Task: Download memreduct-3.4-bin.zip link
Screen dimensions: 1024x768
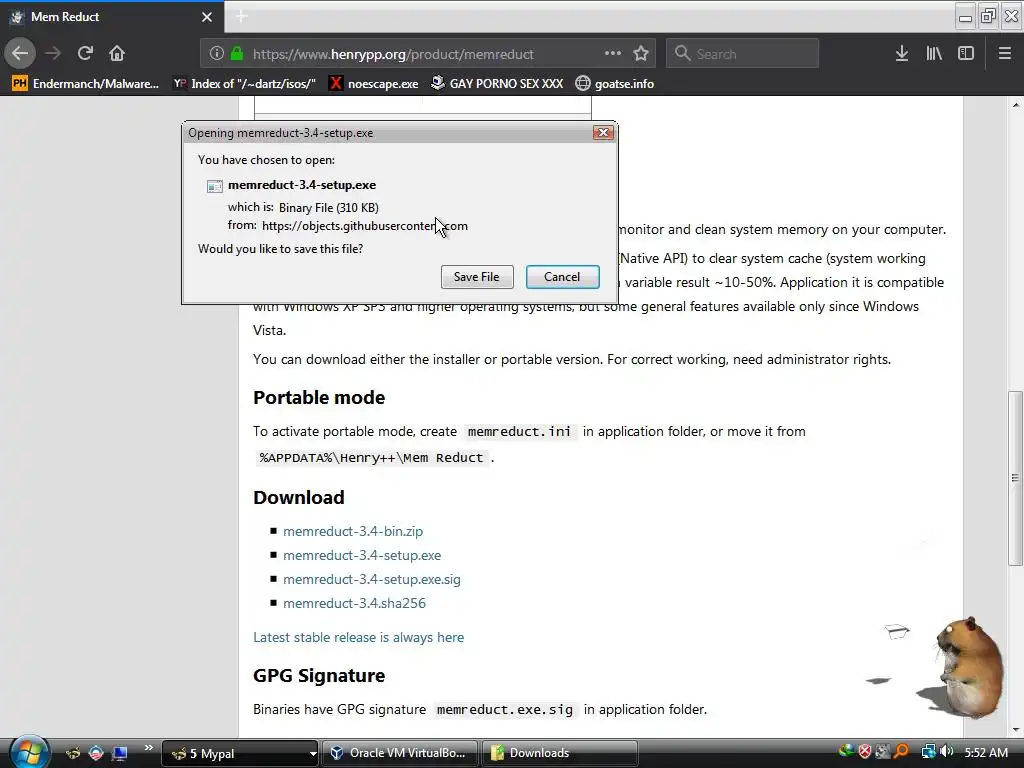Action: pyautogui.click(x=353, y=532)
